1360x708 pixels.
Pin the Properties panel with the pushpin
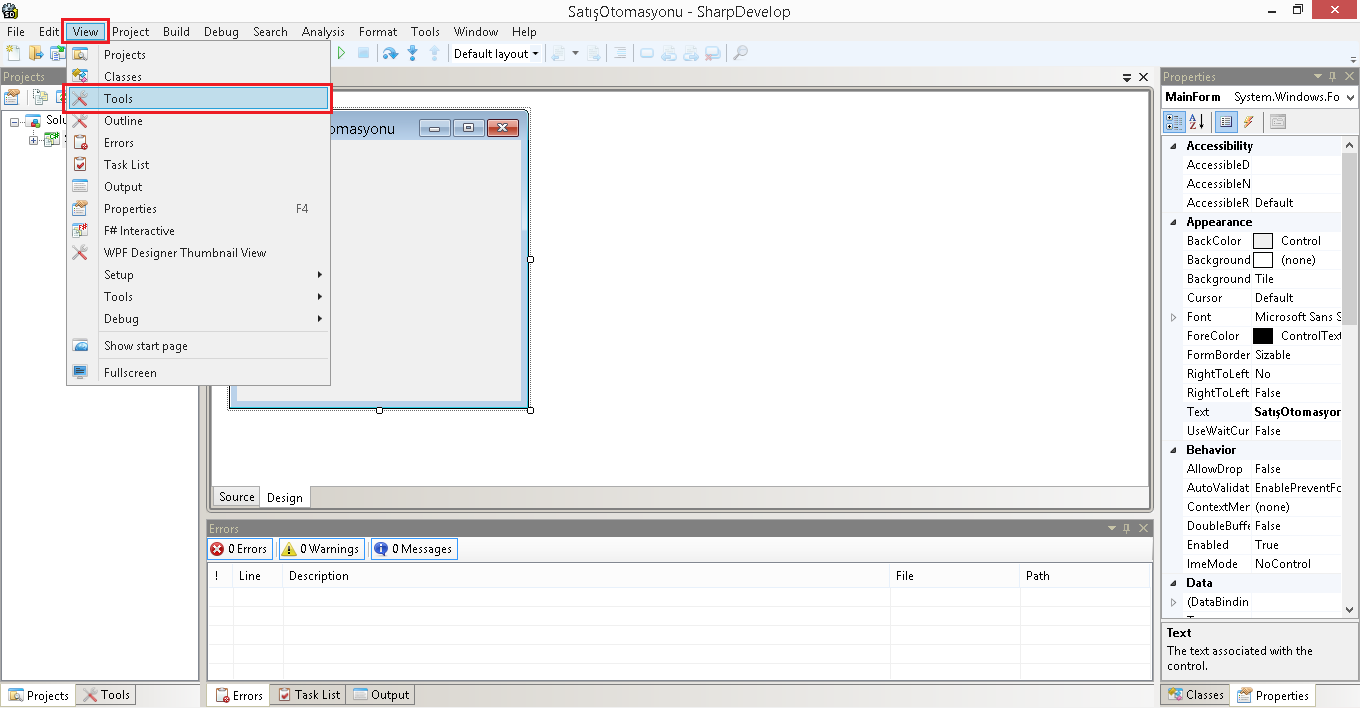pyautogui.click(x=1331, y=77)
